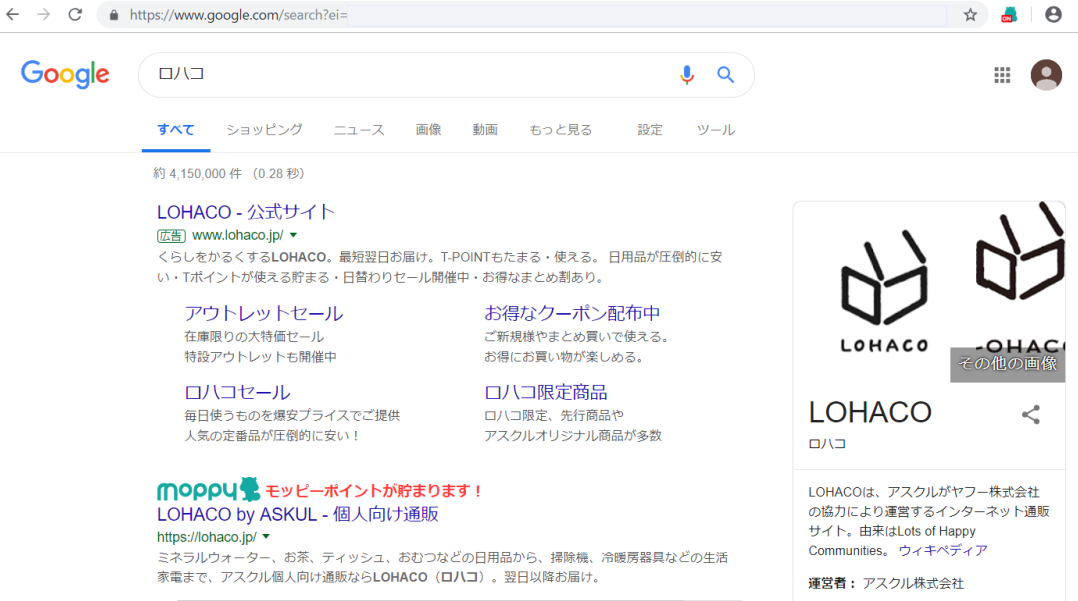
Task: Open the アウトレットセール sitelink
Action: 263,314
